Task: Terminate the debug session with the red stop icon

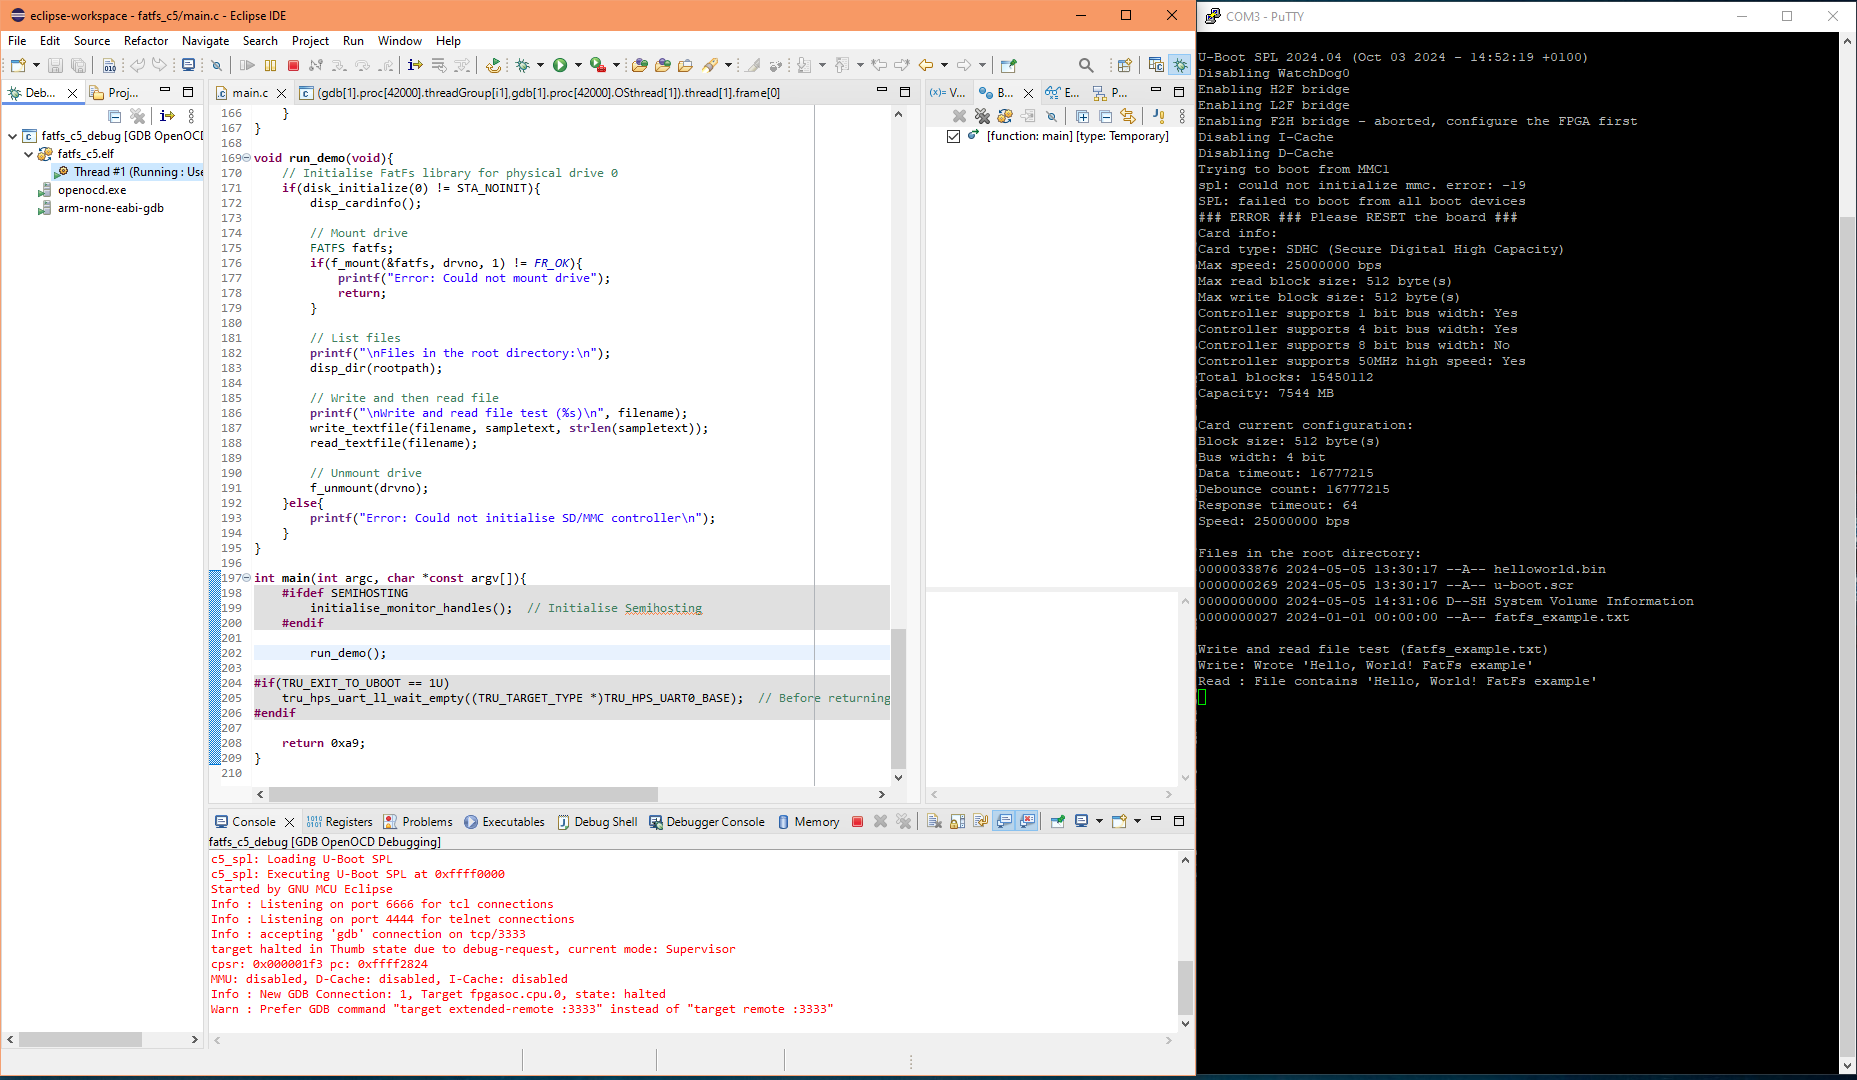Action: [292, 65]
